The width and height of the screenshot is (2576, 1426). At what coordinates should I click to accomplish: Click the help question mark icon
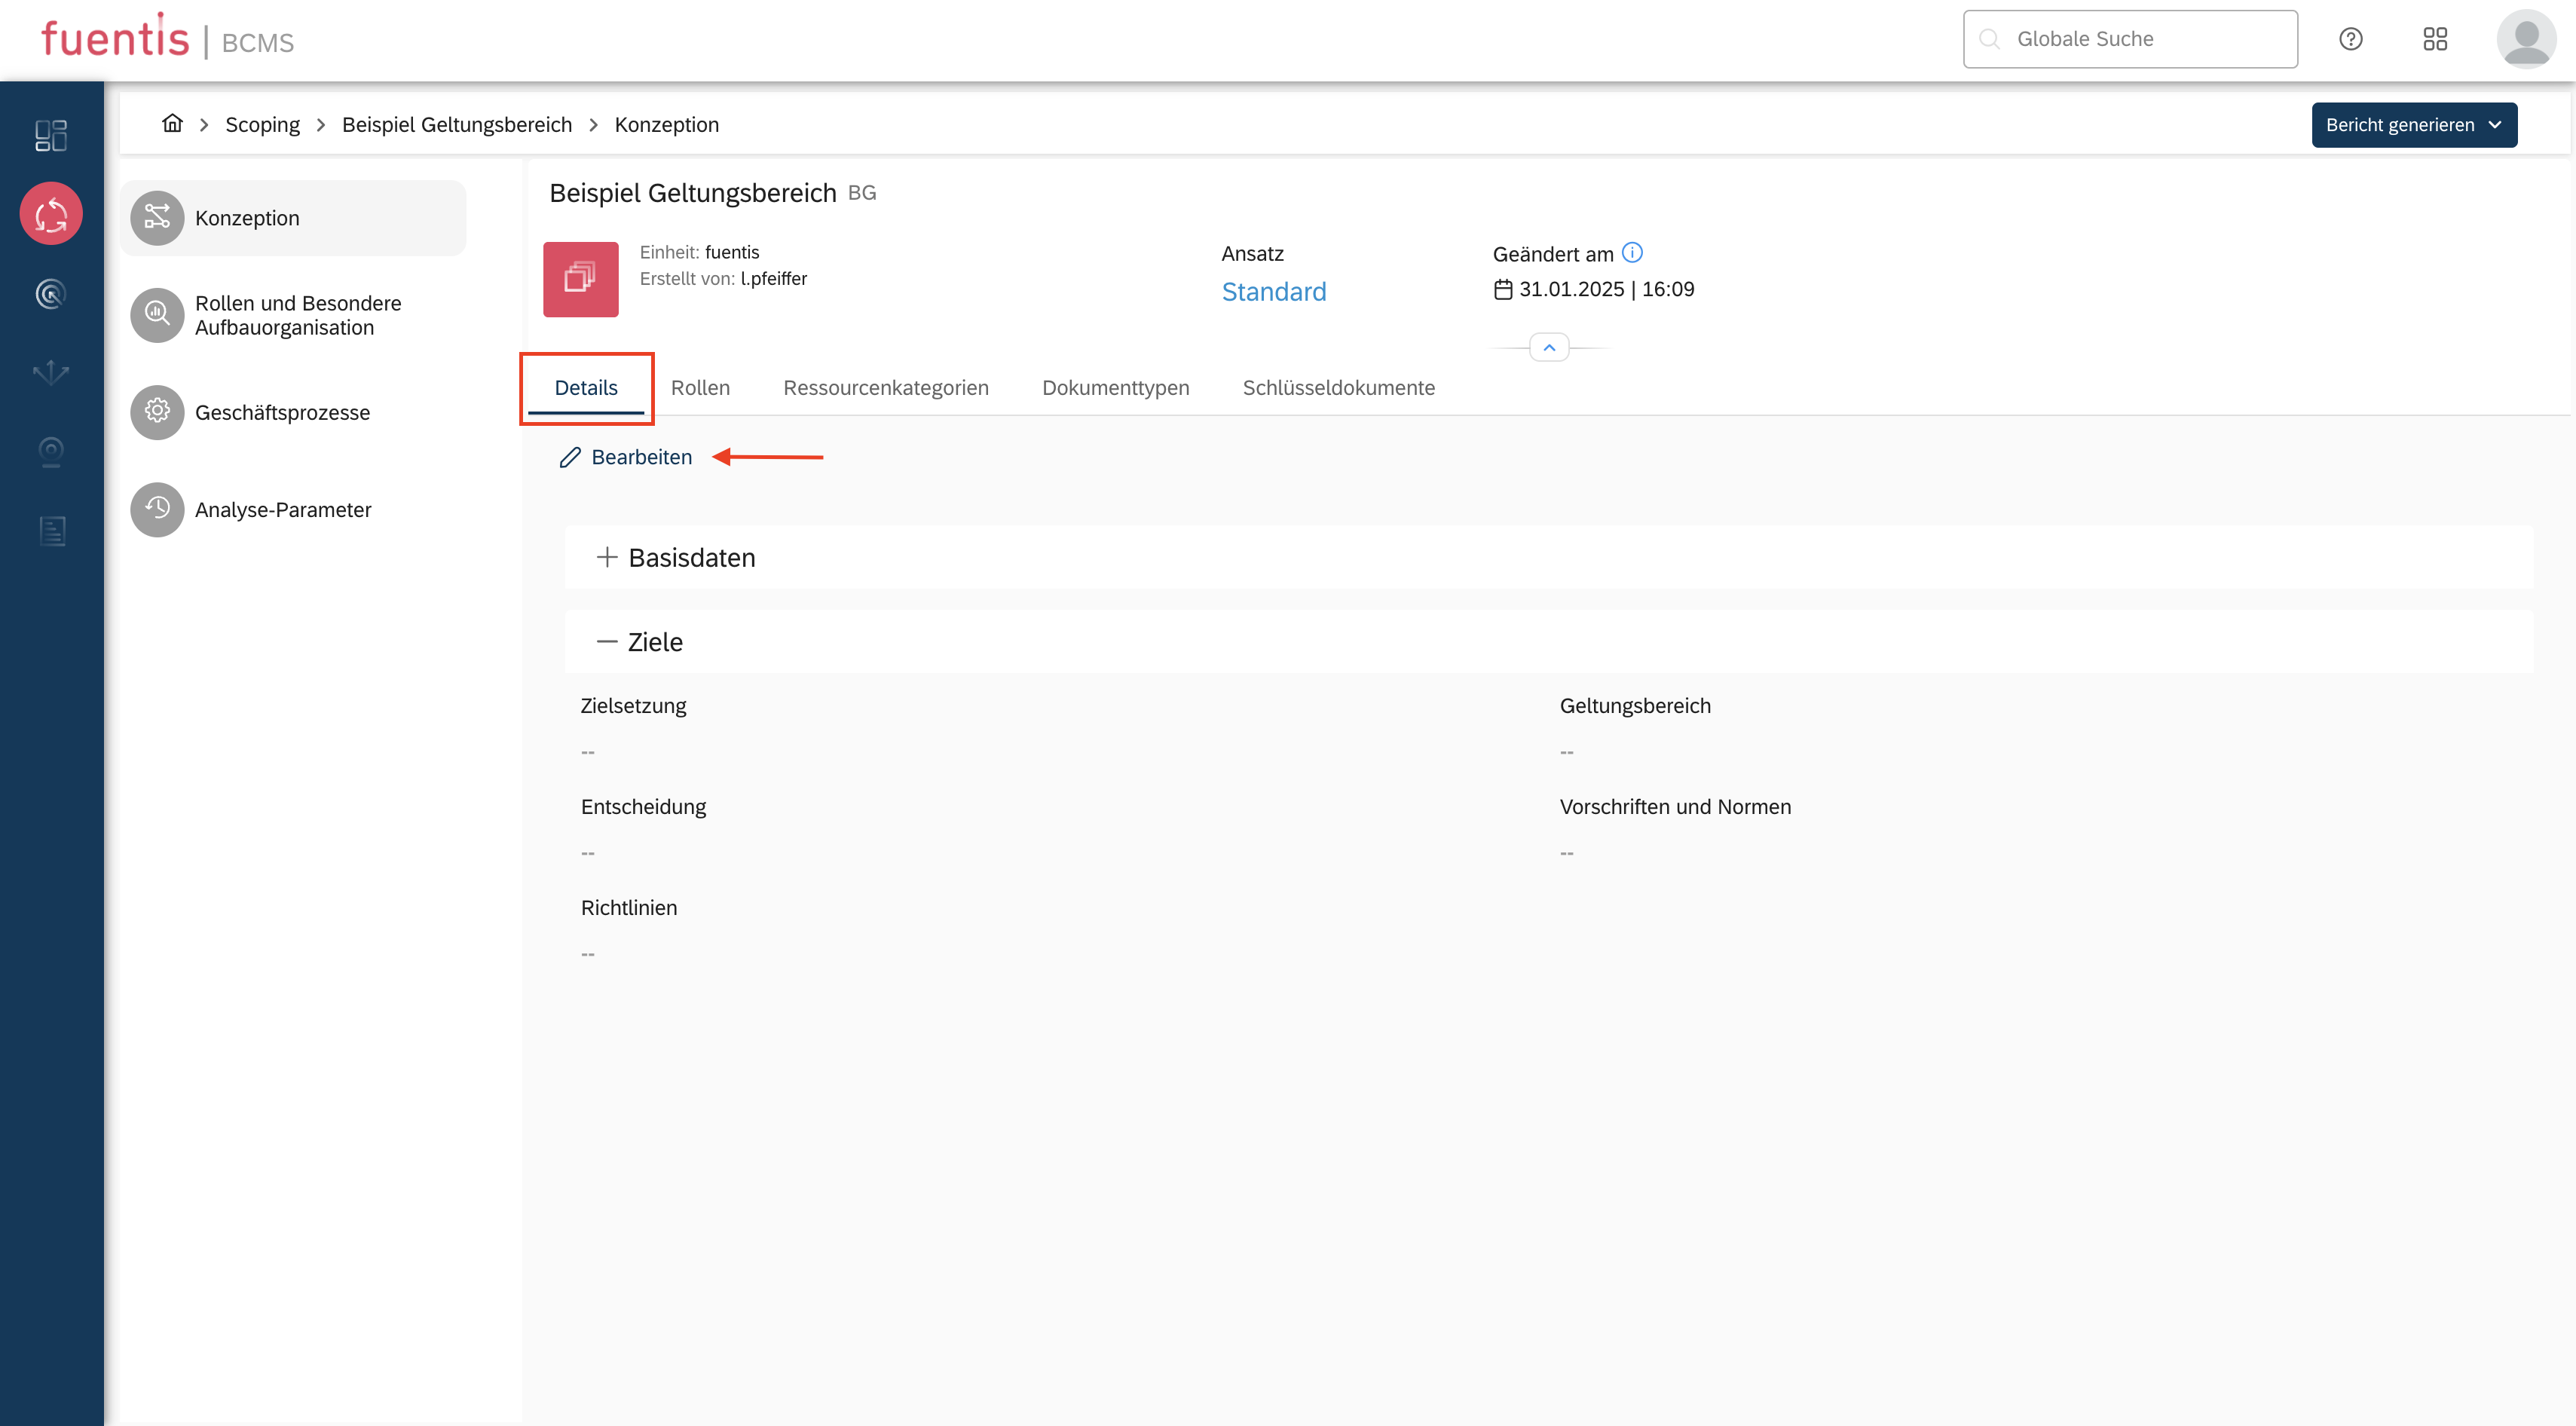2350,39
